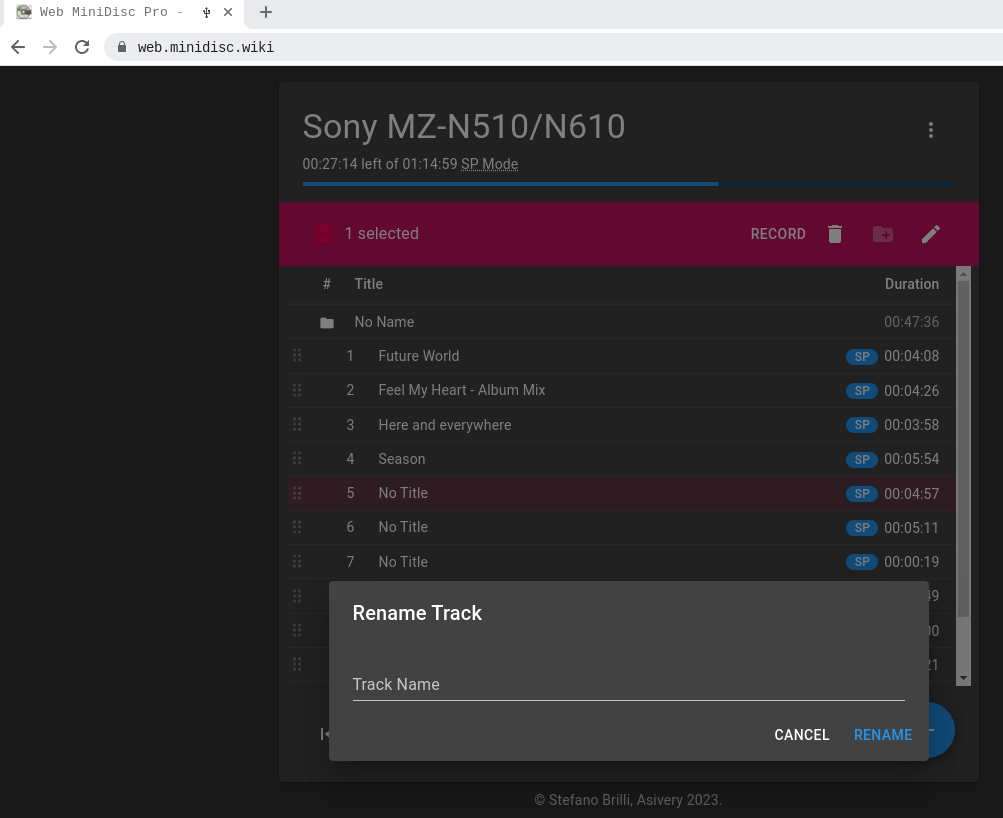Screen dimensions: 1003x818
Task: Click the Duration column header
Action: click(912, 284)
